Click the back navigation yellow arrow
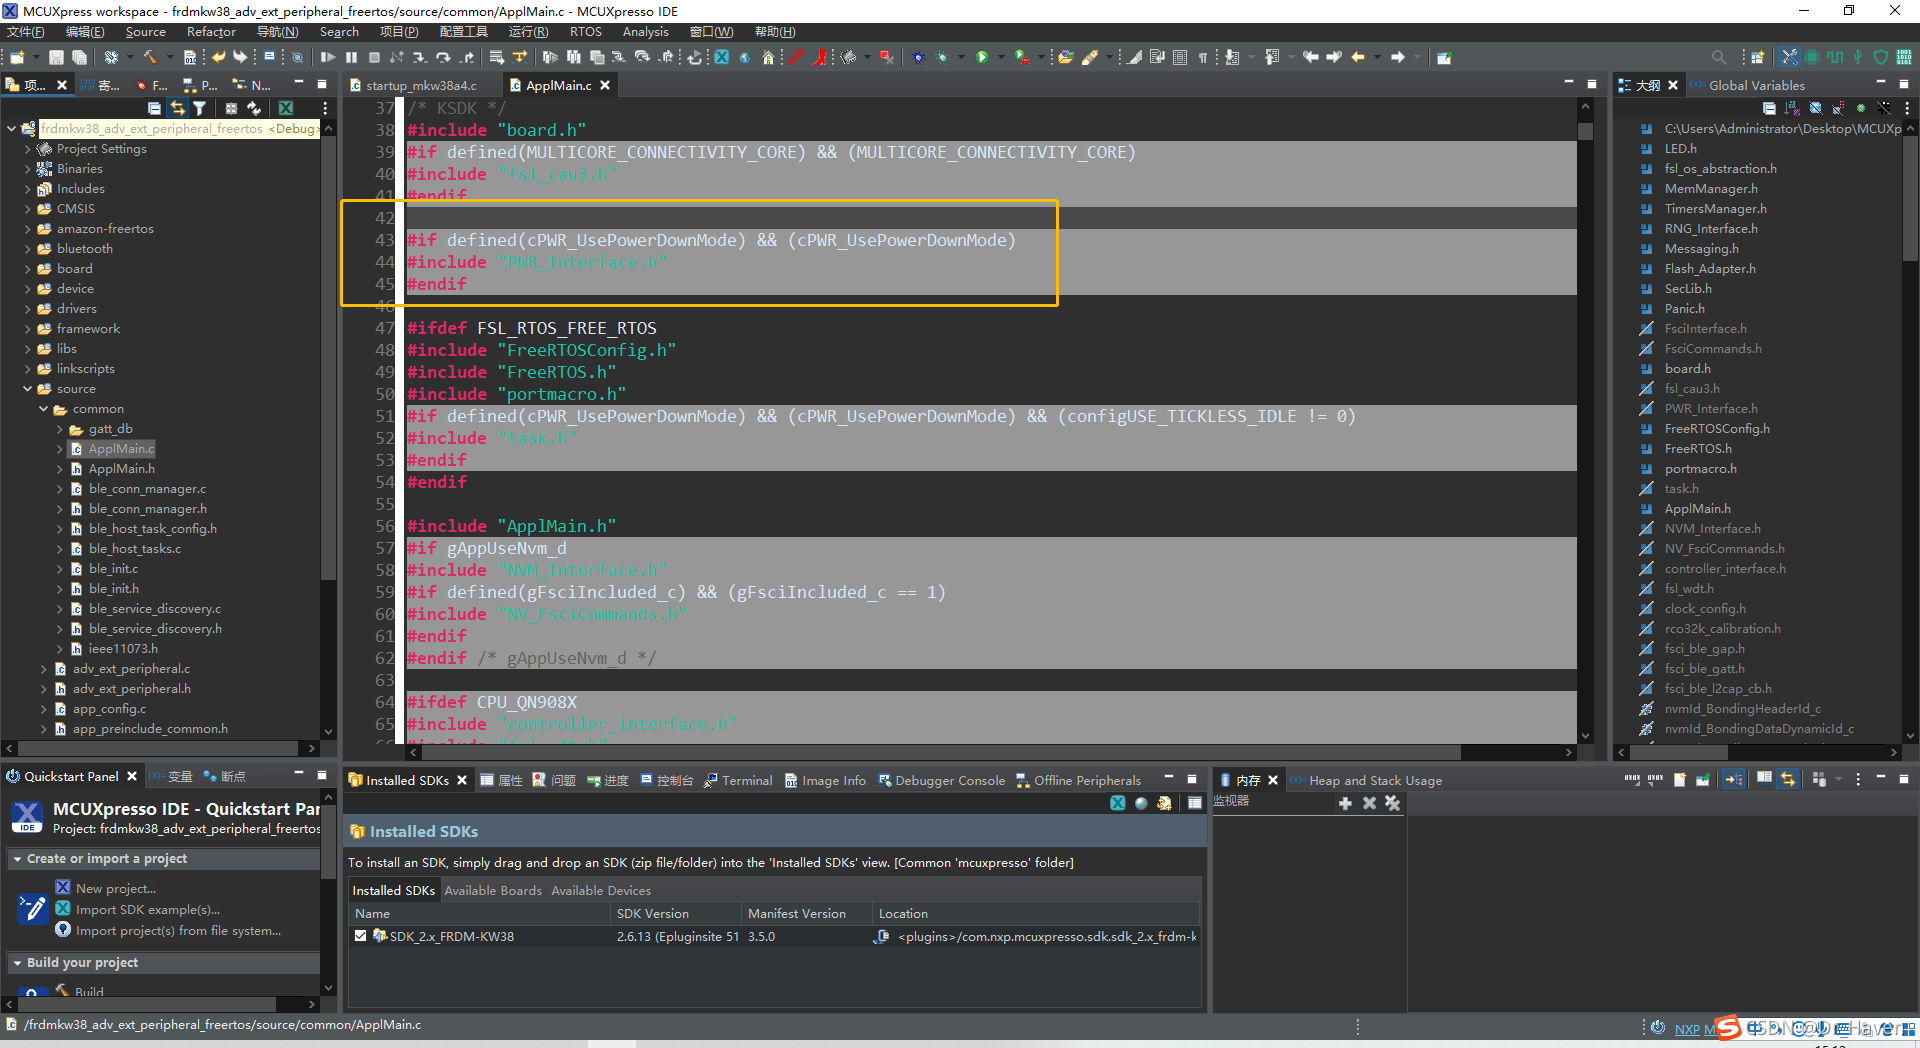 pos(1358,58)
